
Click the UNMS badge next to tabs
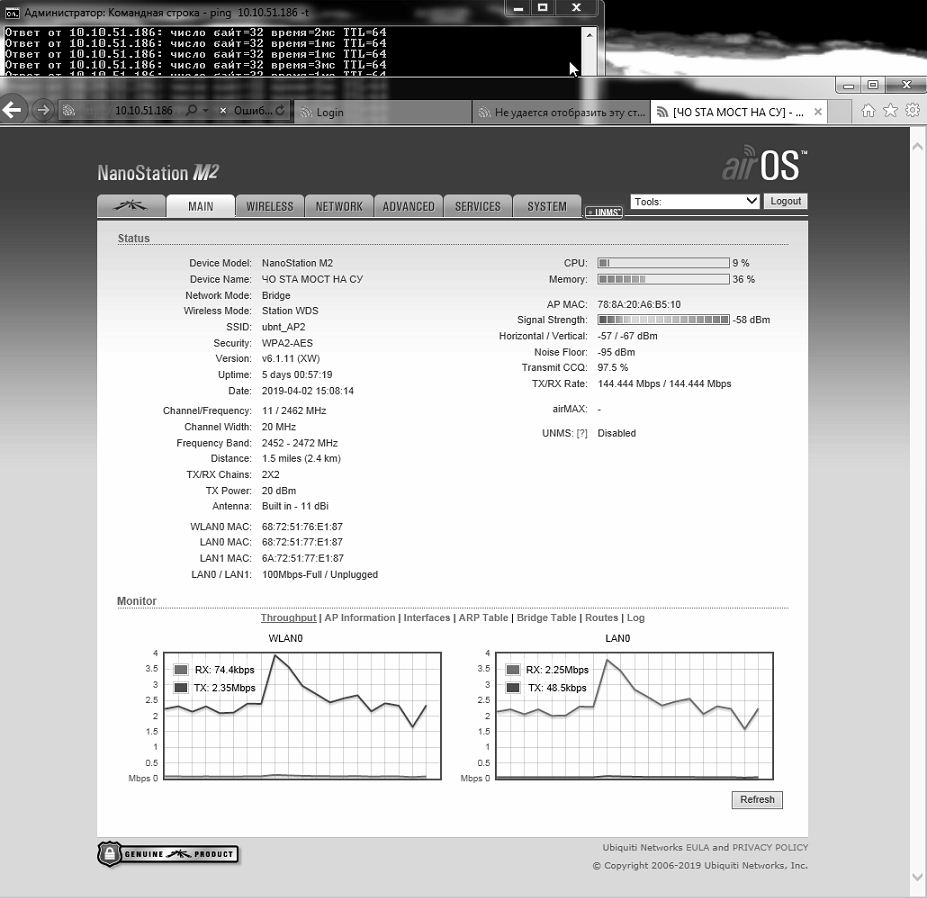(x=604, y=212)
